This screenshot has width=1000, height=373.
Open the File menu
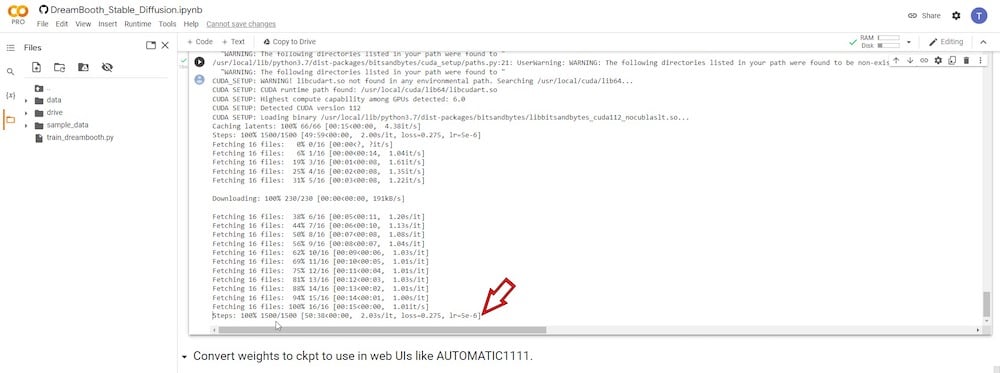(43, 24)
